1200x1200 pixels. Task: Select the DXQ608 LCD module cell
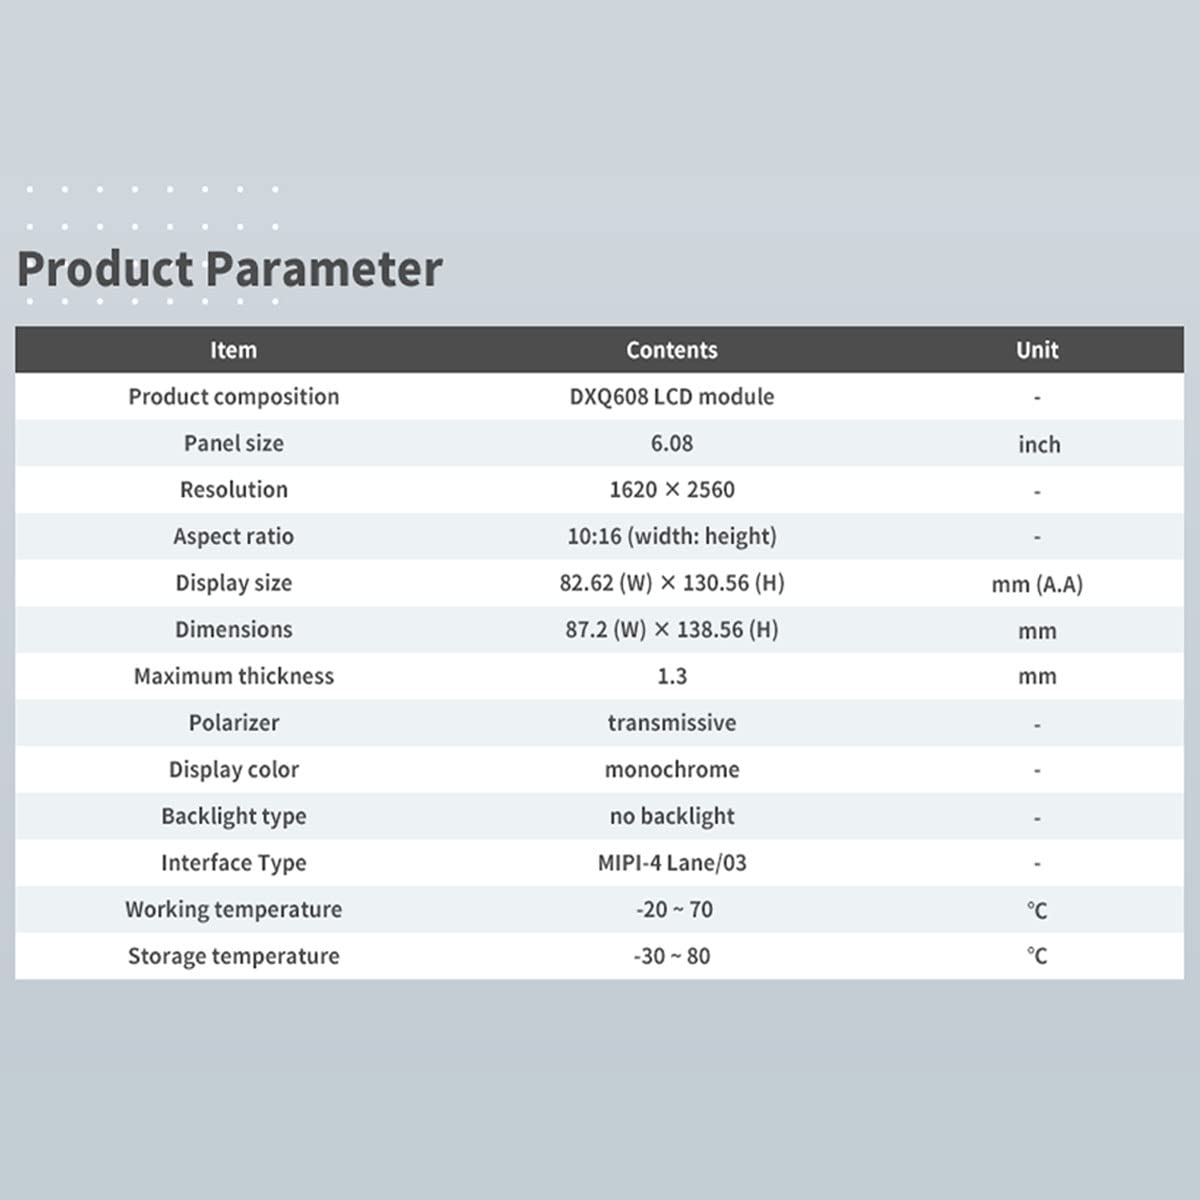click(672, 397)
